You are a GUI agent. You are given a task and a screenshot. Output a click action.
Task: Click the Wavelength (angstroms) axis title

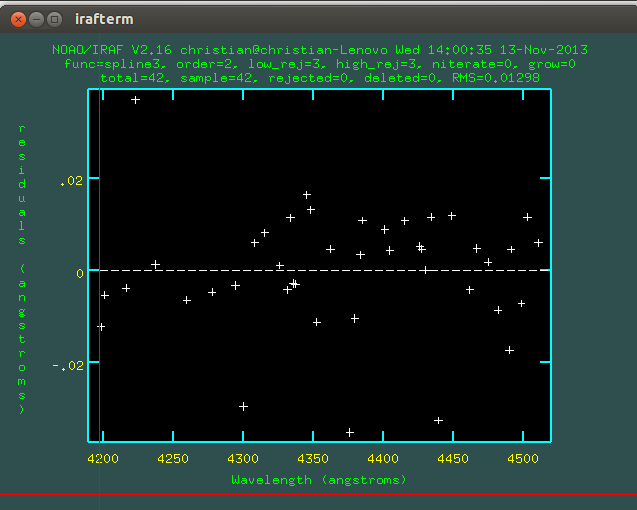[x=319, y=480]
